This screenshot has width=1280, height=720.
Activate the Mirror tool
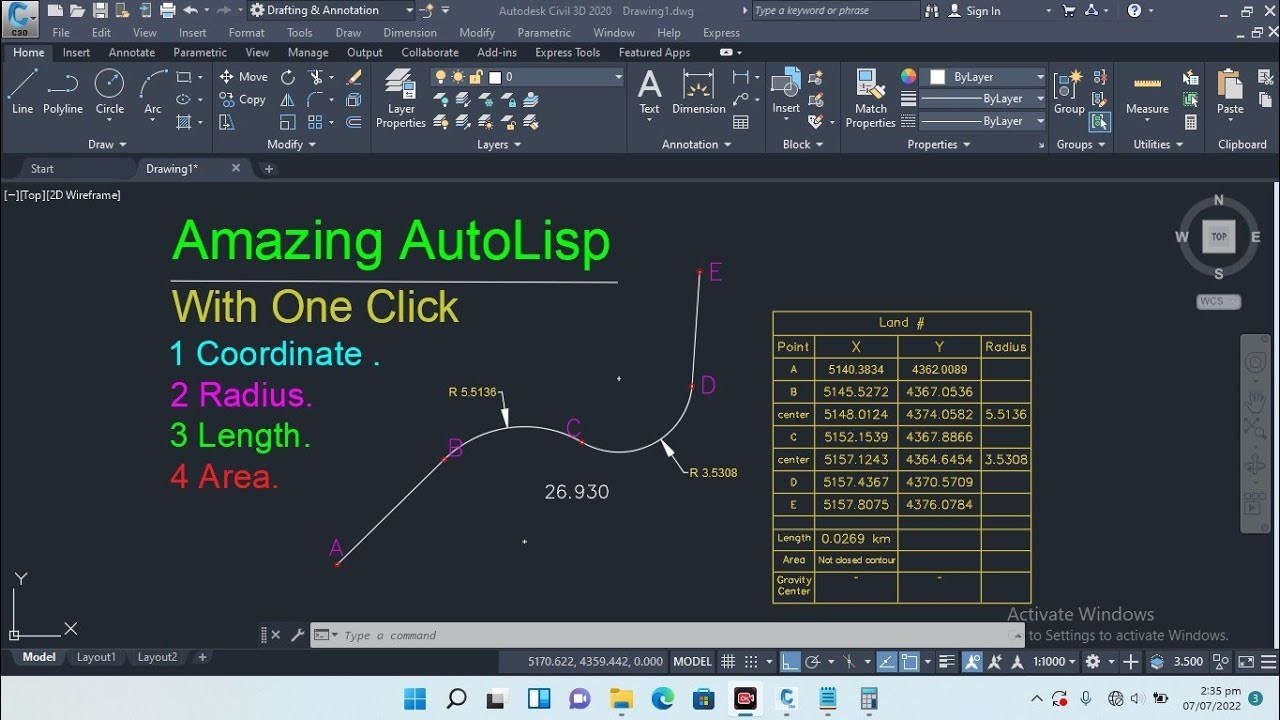click(288, 100)
